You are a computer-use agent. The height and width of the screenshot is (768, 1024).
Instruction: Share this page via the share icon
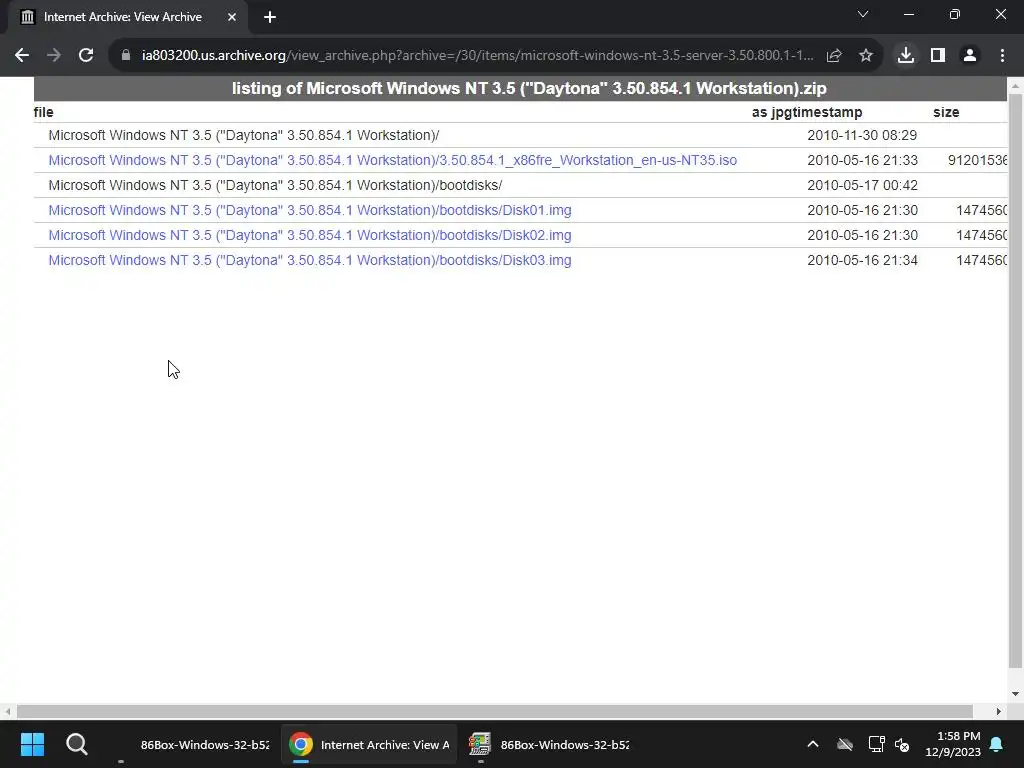[834, 56]
